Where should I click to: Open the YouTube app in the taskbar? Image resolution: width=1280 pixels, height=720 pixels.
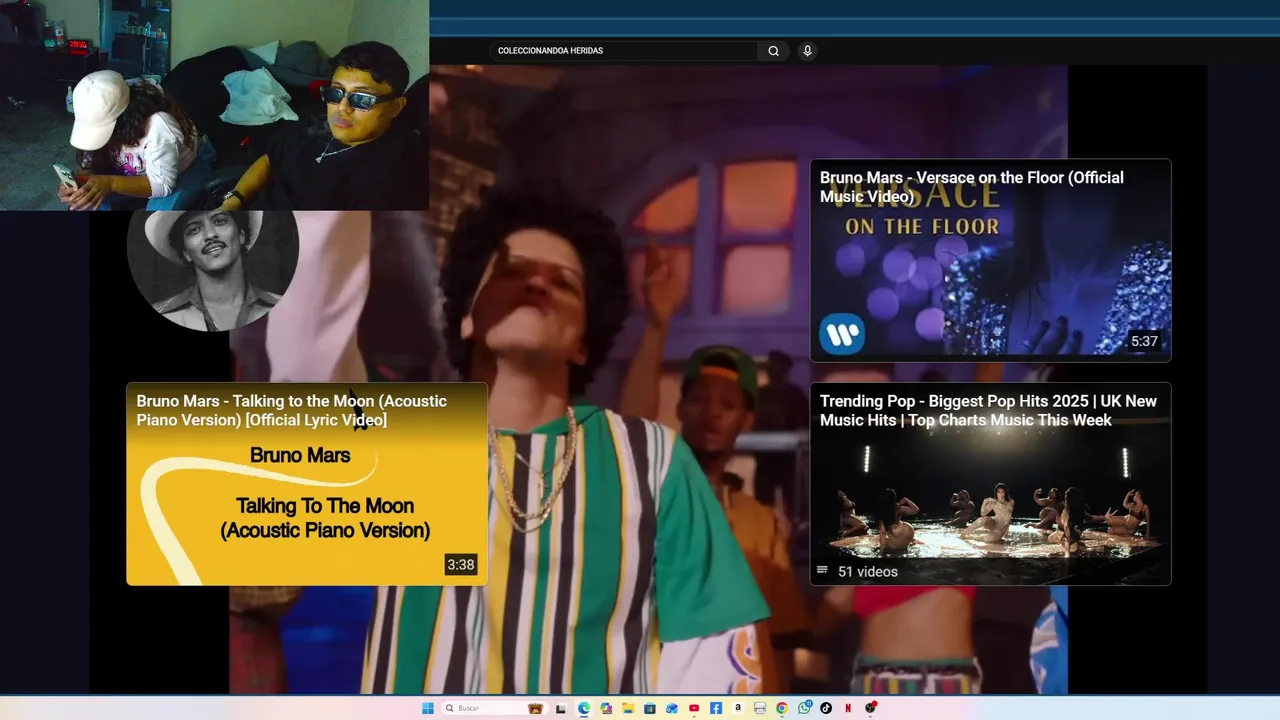694,708
